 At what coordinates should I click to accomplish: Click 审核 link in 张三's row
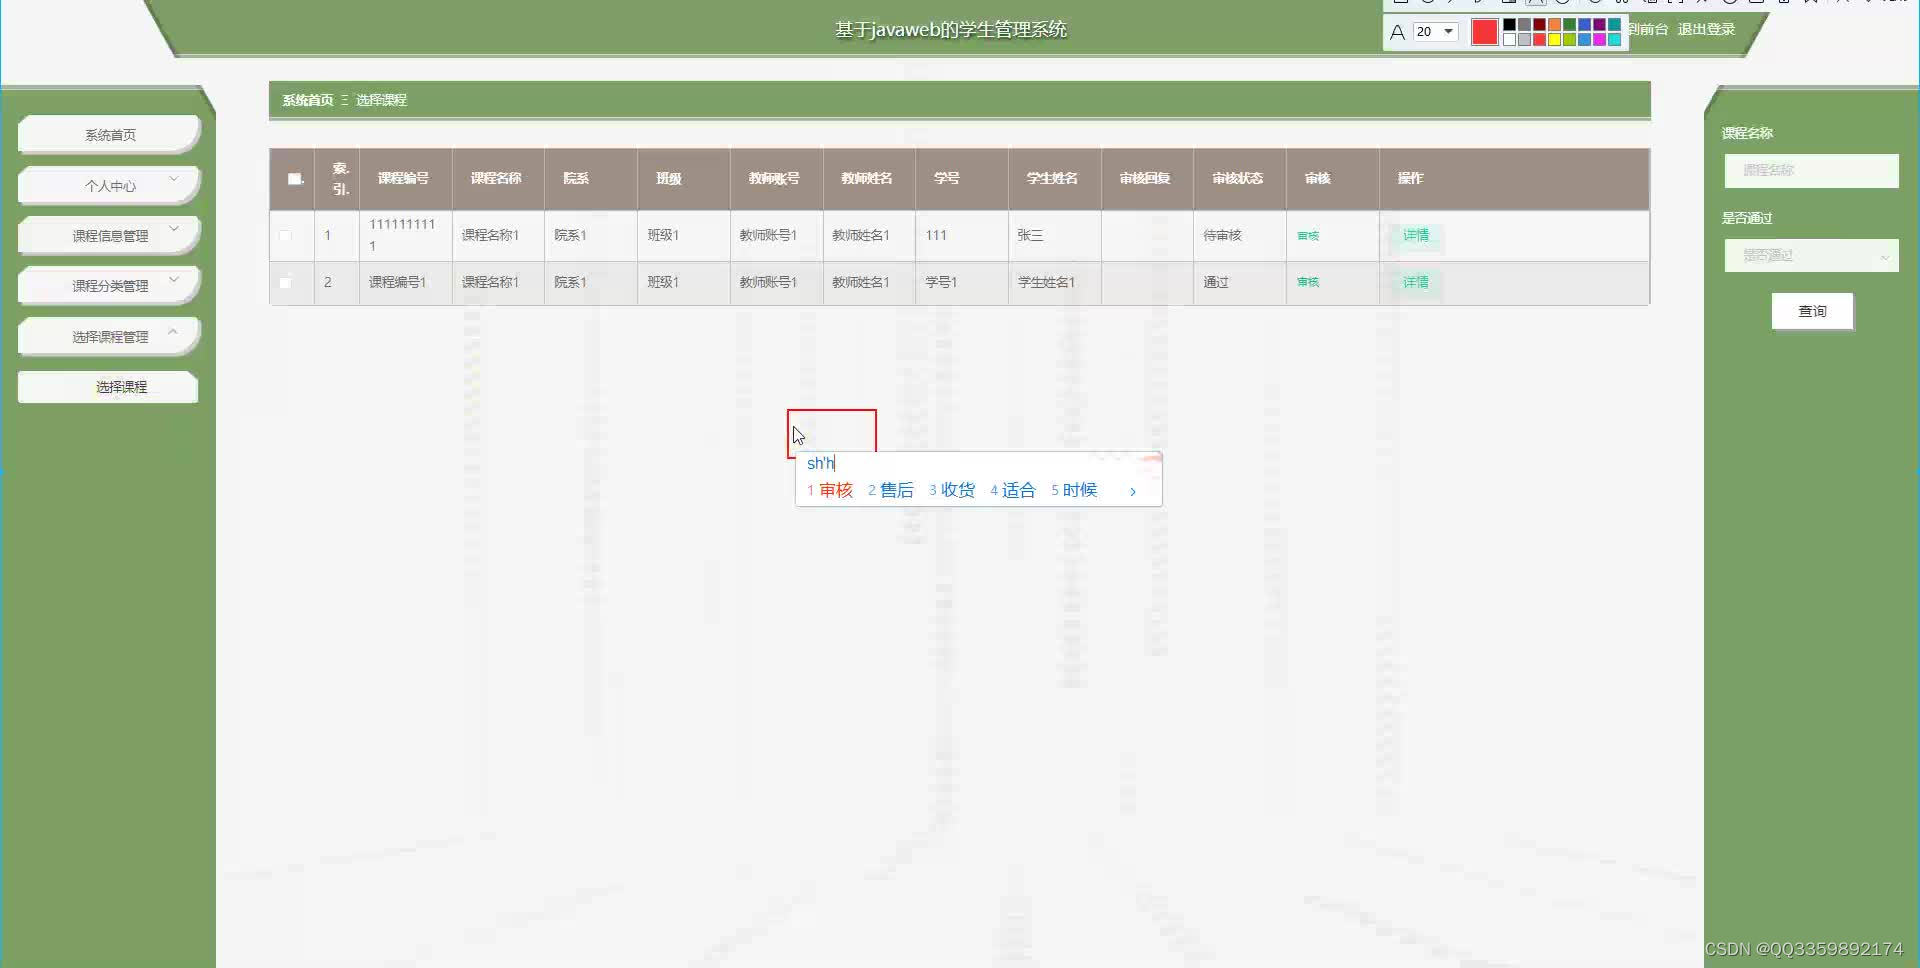1308,236
